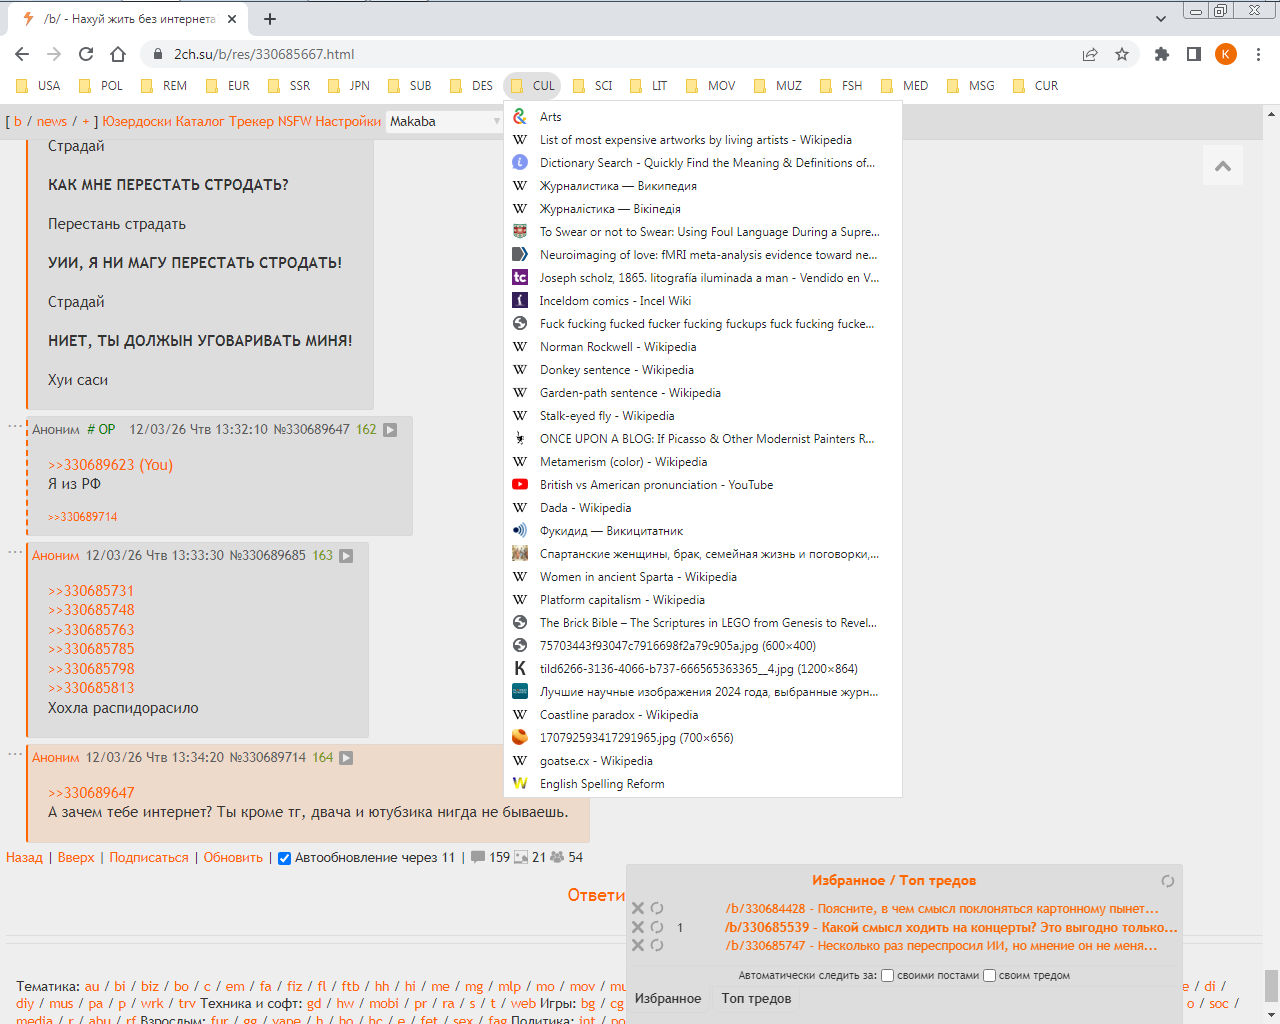Expand the SCI bookmarks folder
This screenshot has width=1280, height=1024.
click(x=592, y=86)
